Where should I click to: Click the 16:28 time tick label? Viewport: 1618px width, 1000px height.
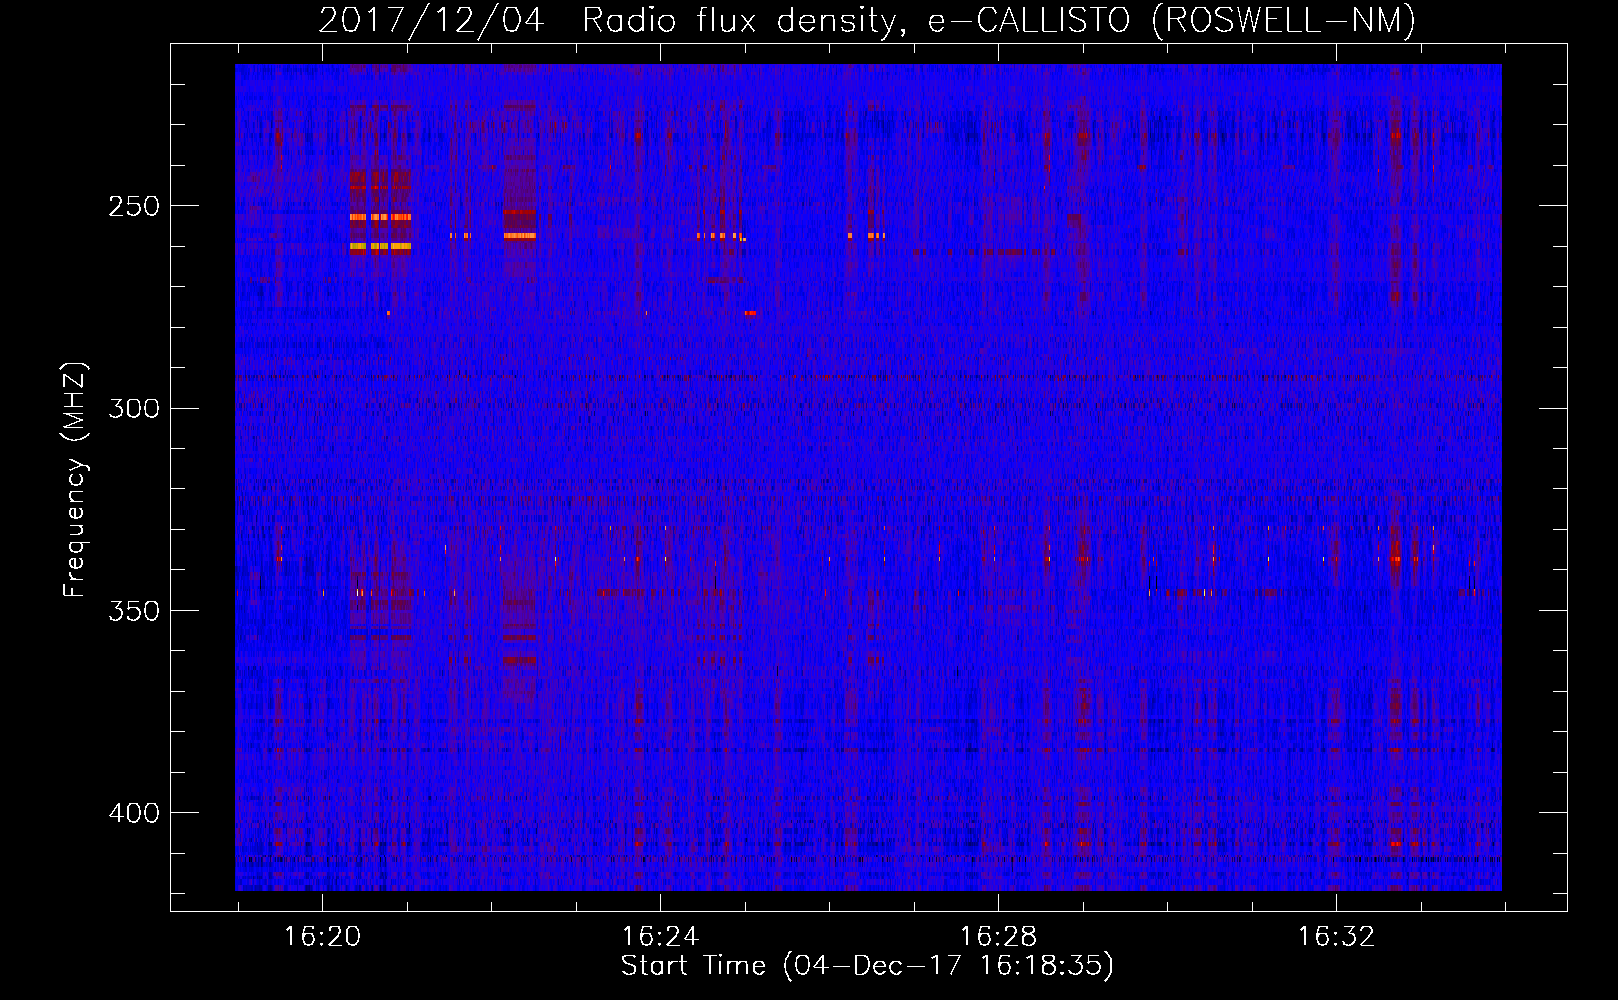(998, 937)
